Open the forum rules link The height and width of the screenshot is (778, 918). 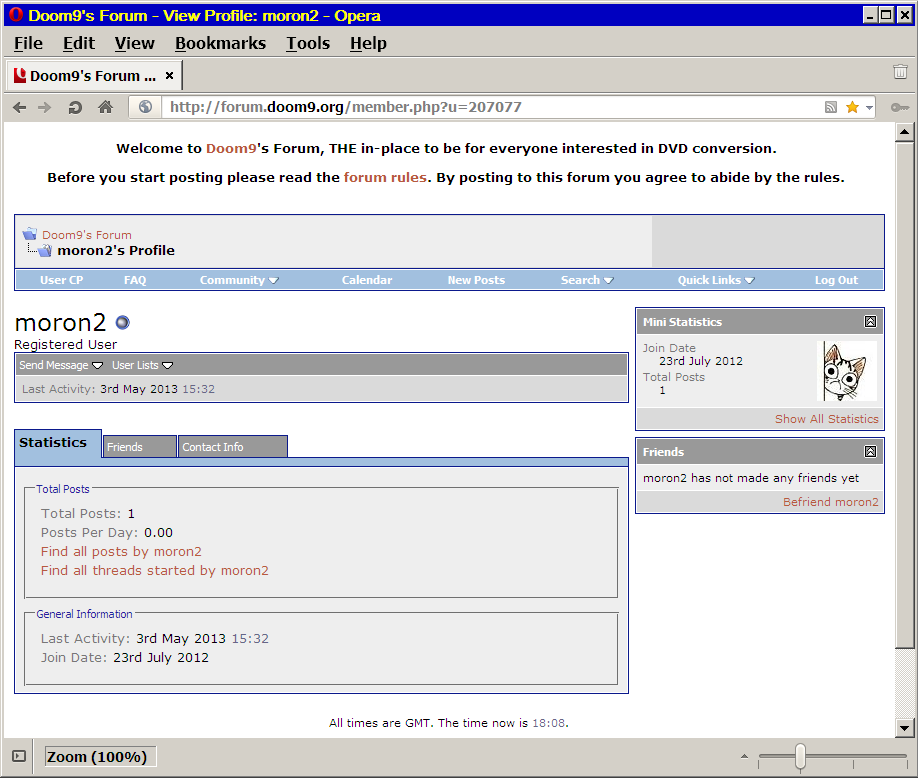385,177
